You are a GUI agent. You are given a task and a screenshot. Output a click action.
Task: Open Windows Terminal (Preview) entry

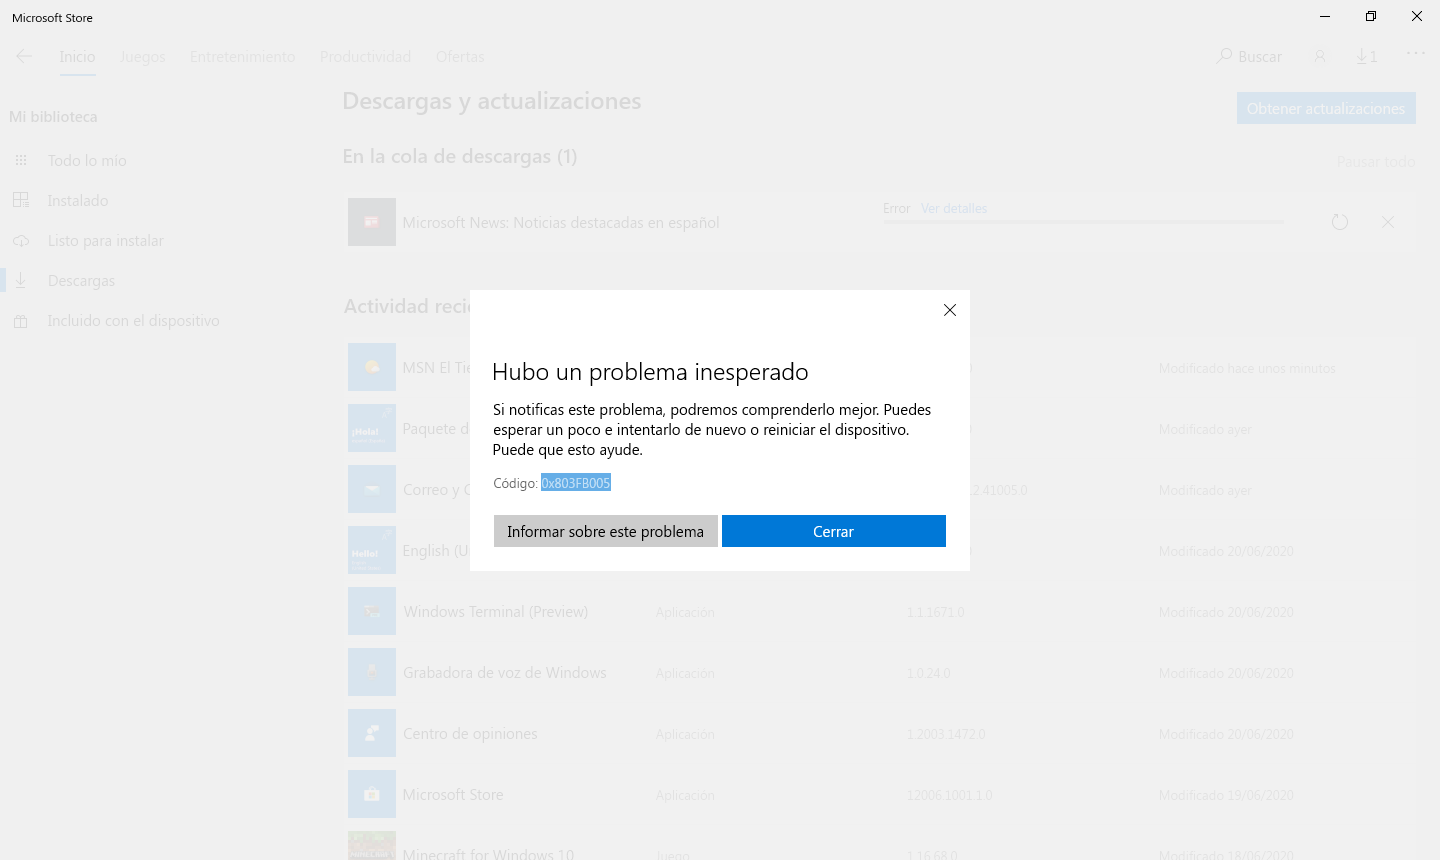pos(496,611)
